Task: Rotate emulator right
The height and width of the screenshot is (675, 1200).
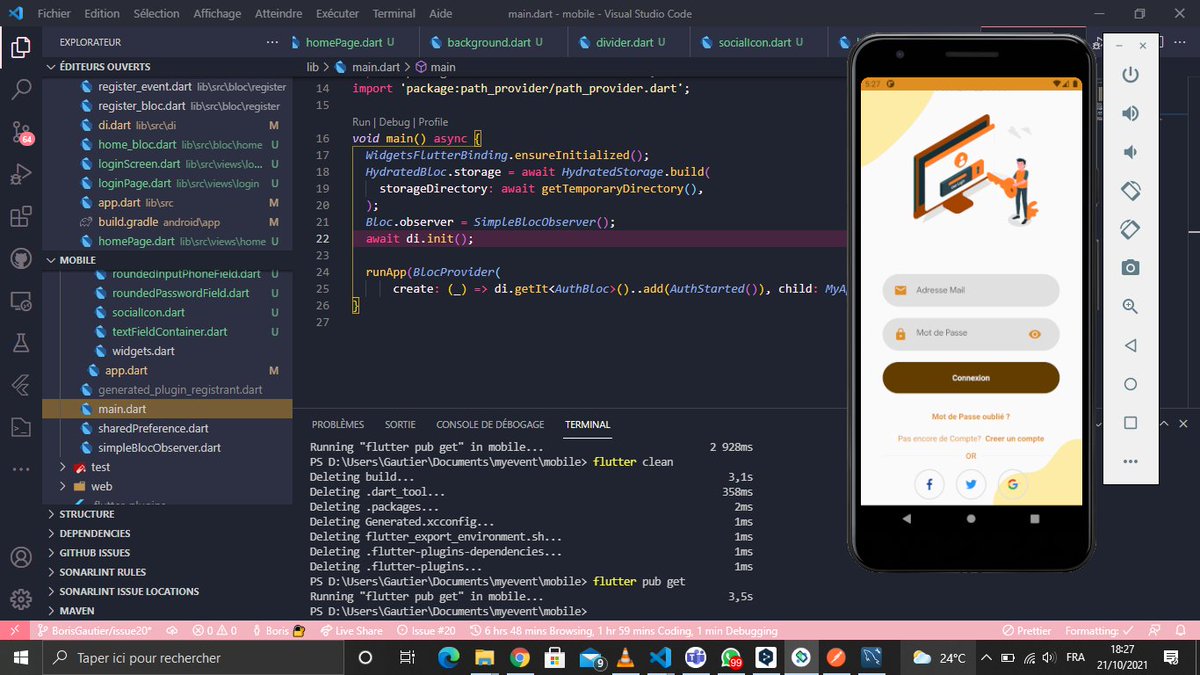Action: click(1130, 229)
